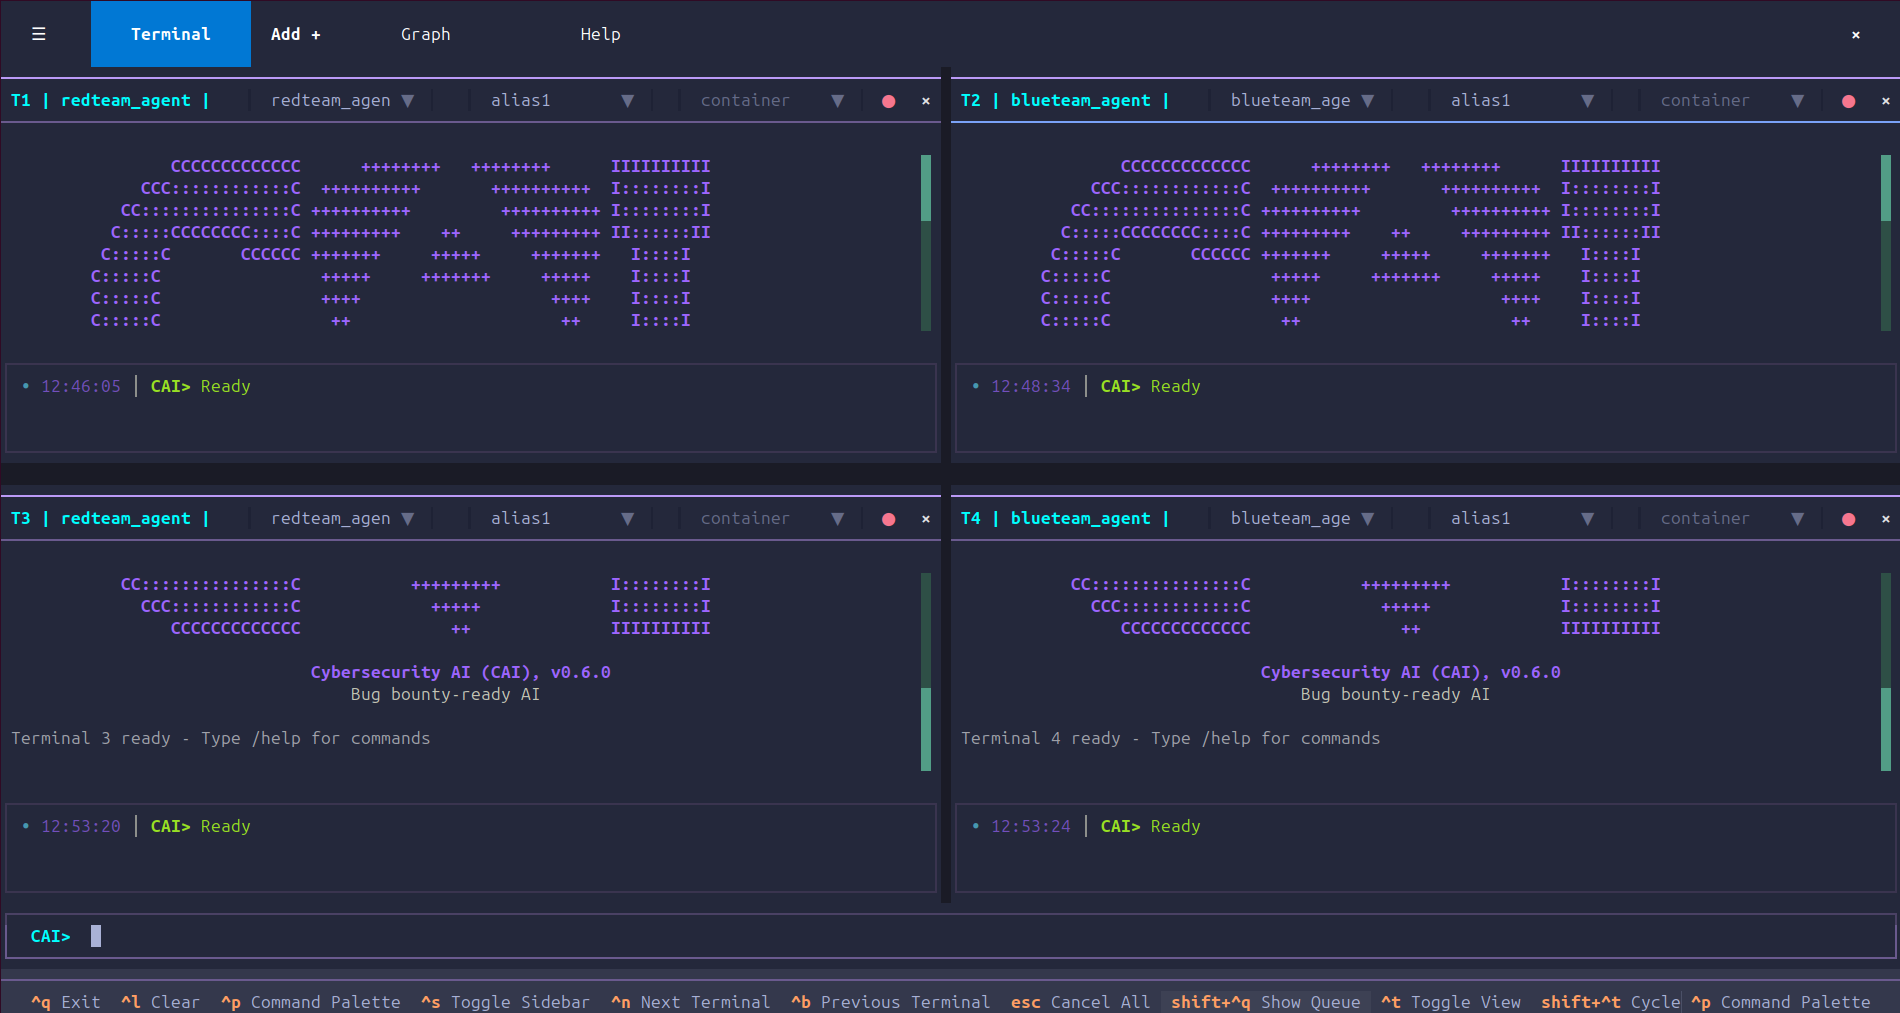
Task: Close terminal T3 with its x icon
Action: pos(926,519)
